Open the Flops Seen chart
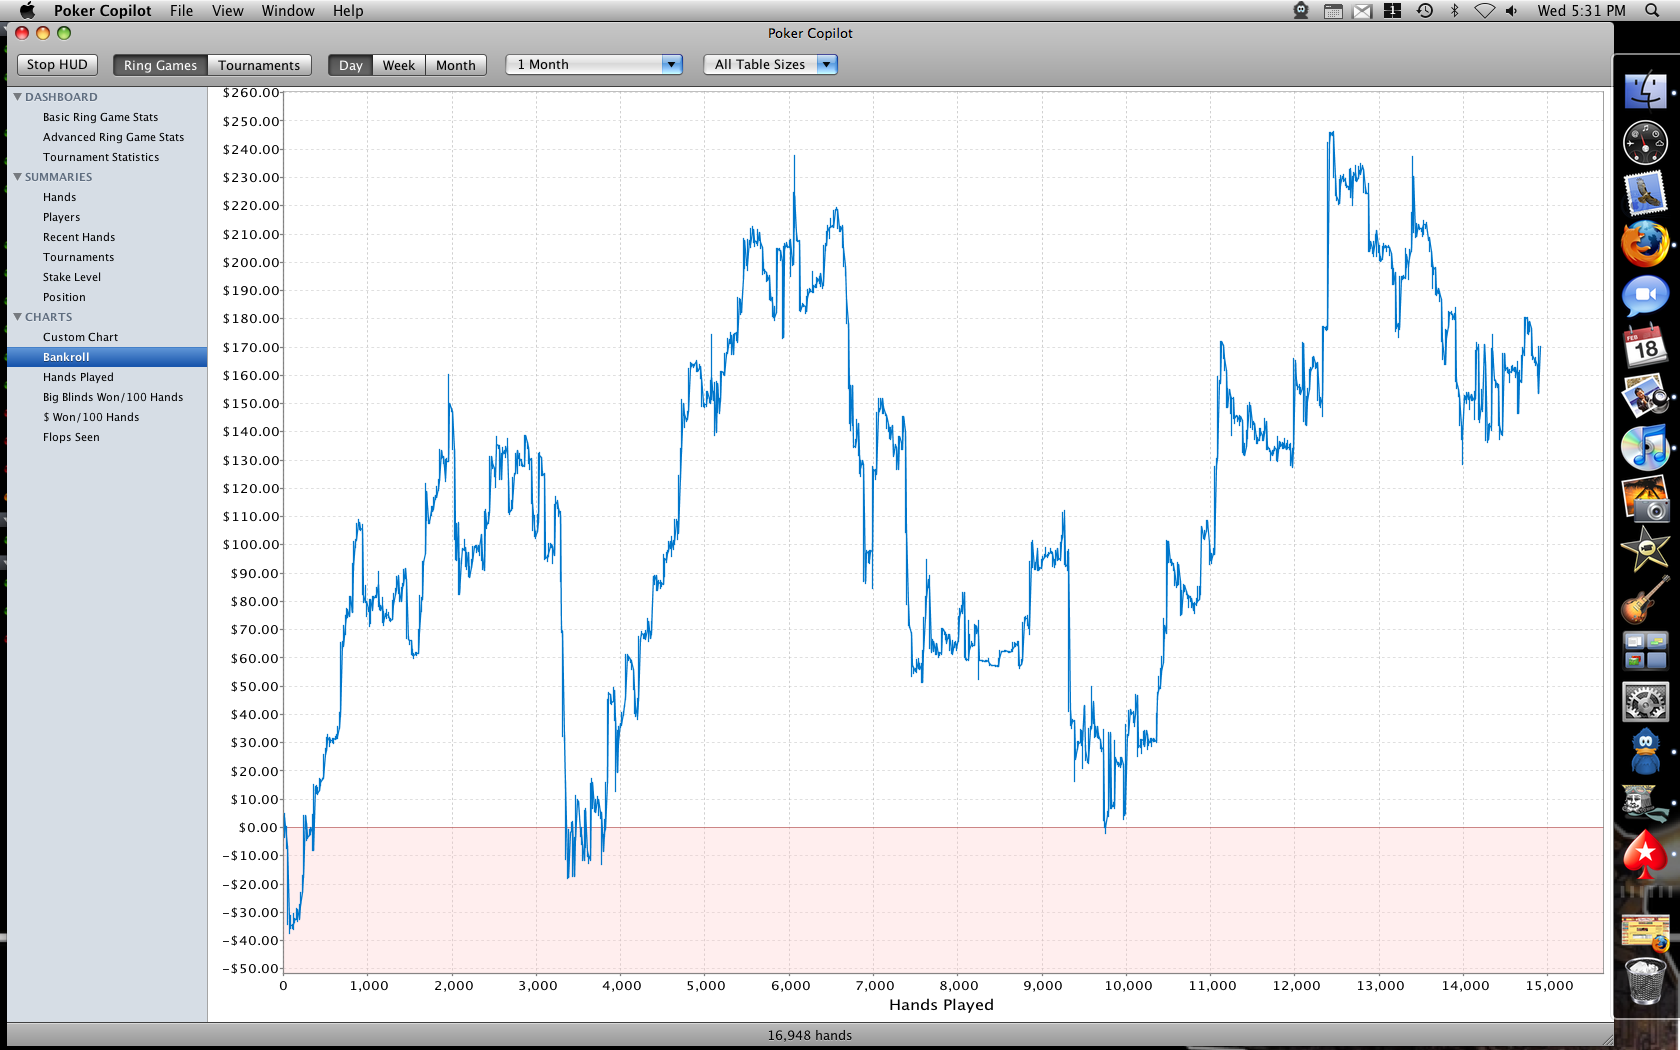Image resolution: width=1680 pixels, height=1050 pixels. pyautogui.click(x=71, y=437)
